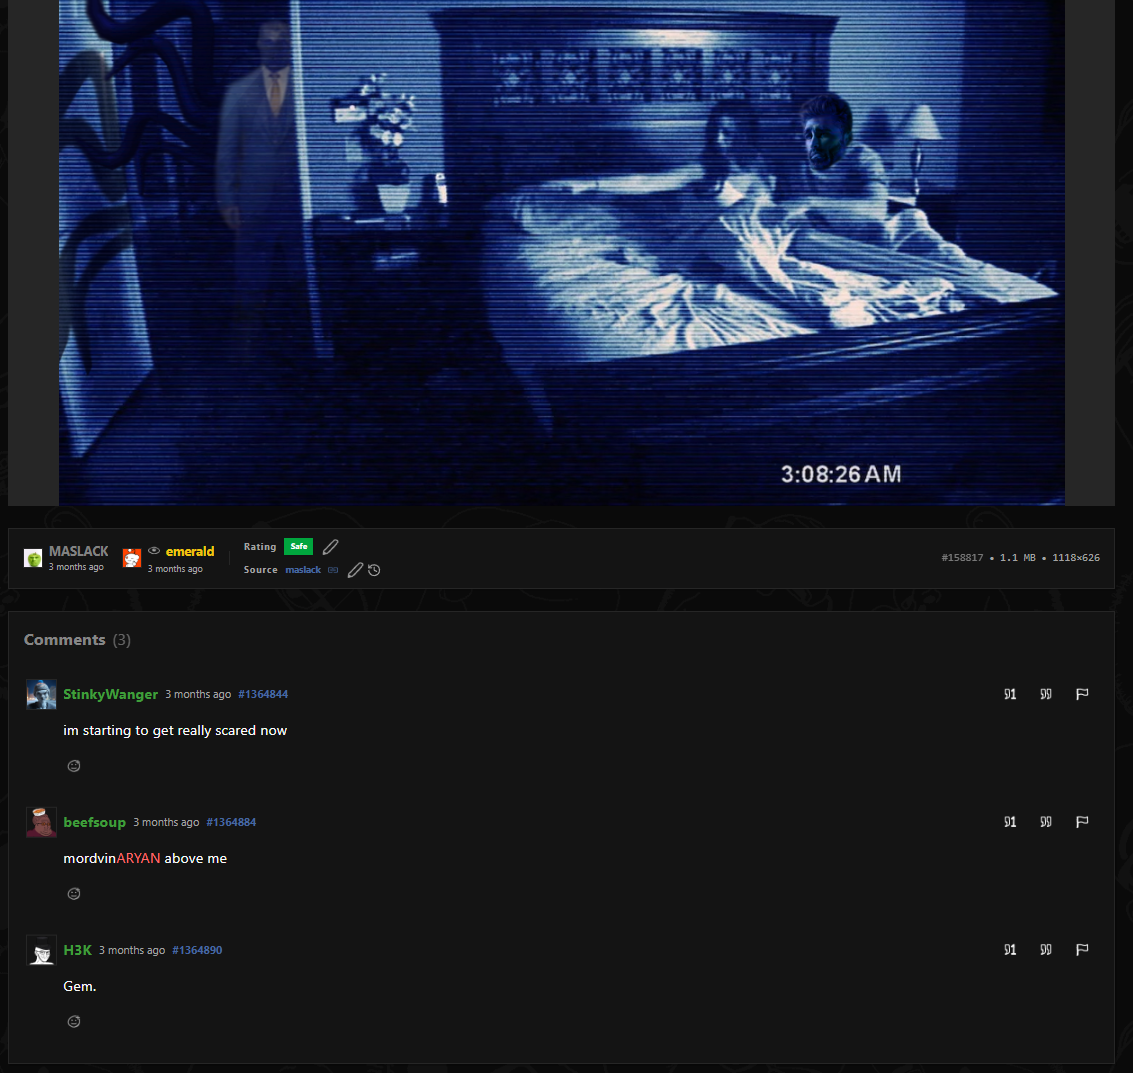1133x1073 pixels.
Task: Flag beefsoup's comment
Action: coord(1082,822)
